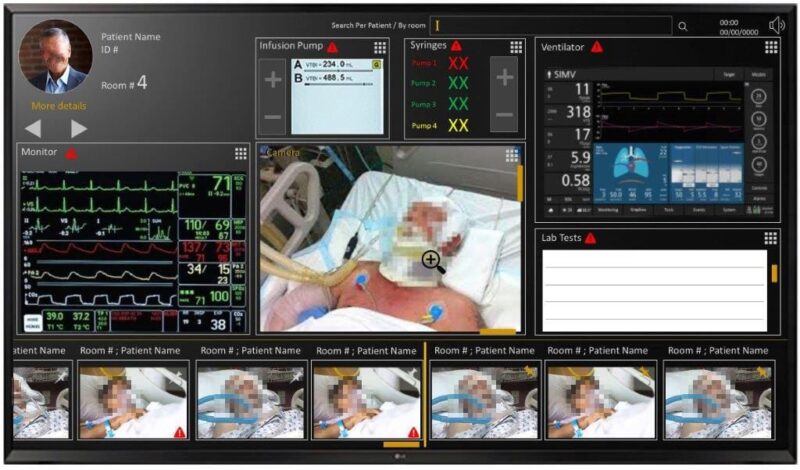Decrease Syringes value with minus button
The image size is (800, 470).
(x=504, y=114)
